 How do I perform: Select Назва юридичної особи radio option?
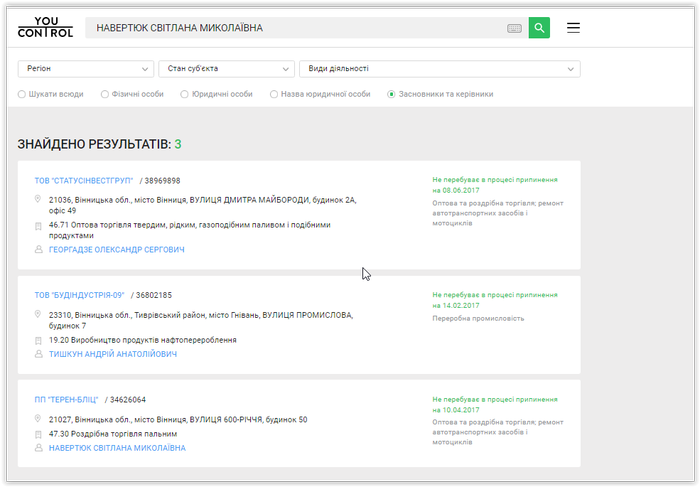[274, 94]
